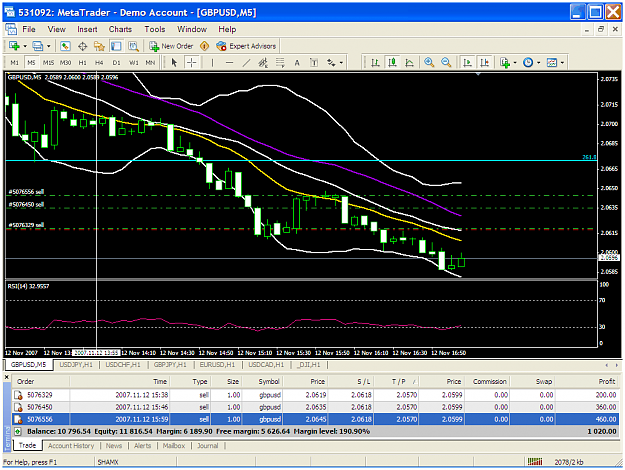Switch chart to D1 timeframe
Viewport: 625px width, 470px height.
pyautogui.click(x=116, y=63)
